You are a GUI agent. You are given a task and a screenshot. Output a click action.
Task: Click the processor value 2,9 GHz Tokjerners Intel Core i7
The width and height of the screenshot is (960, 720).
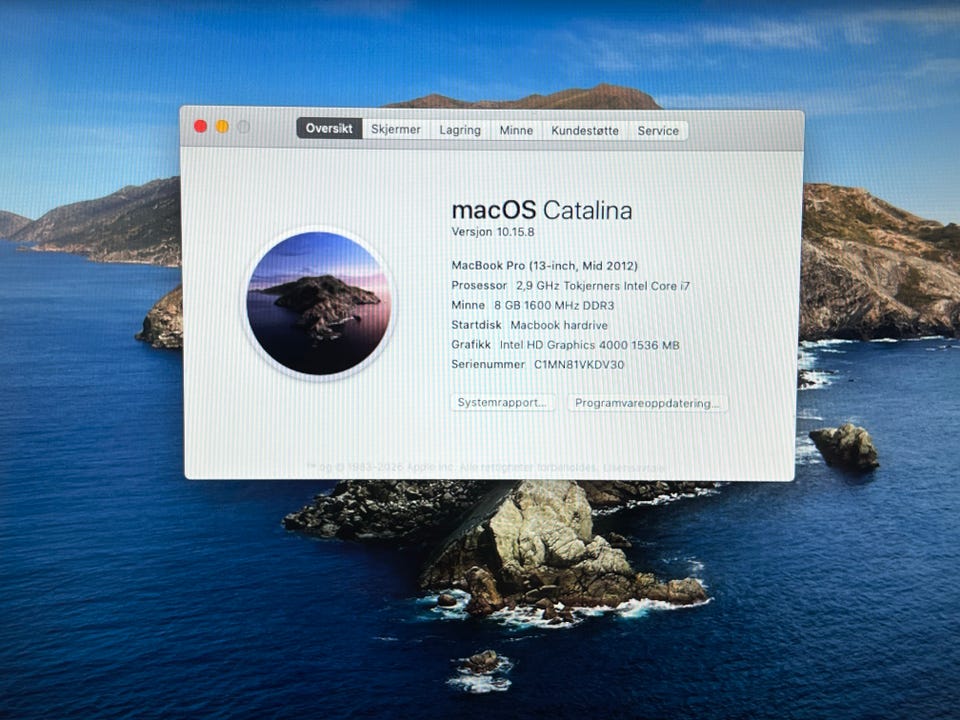602,285
